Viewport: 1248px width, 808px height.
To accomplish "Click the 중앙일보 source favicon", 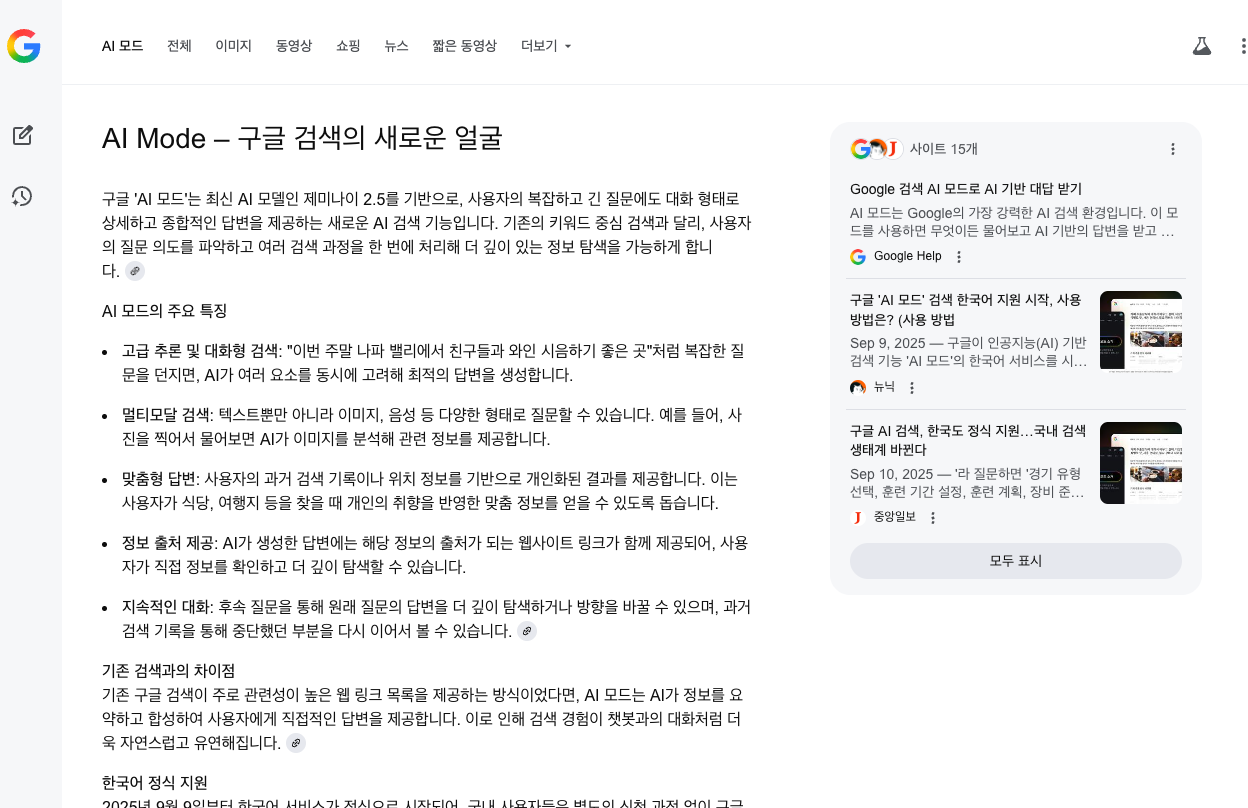I will 858,518.
